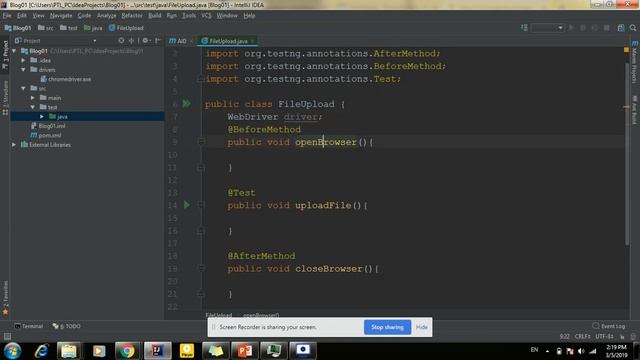This screenshot has width=640, height=360.
Task: Click the CRLF line separator selector
Action: [x=583, y=336]
